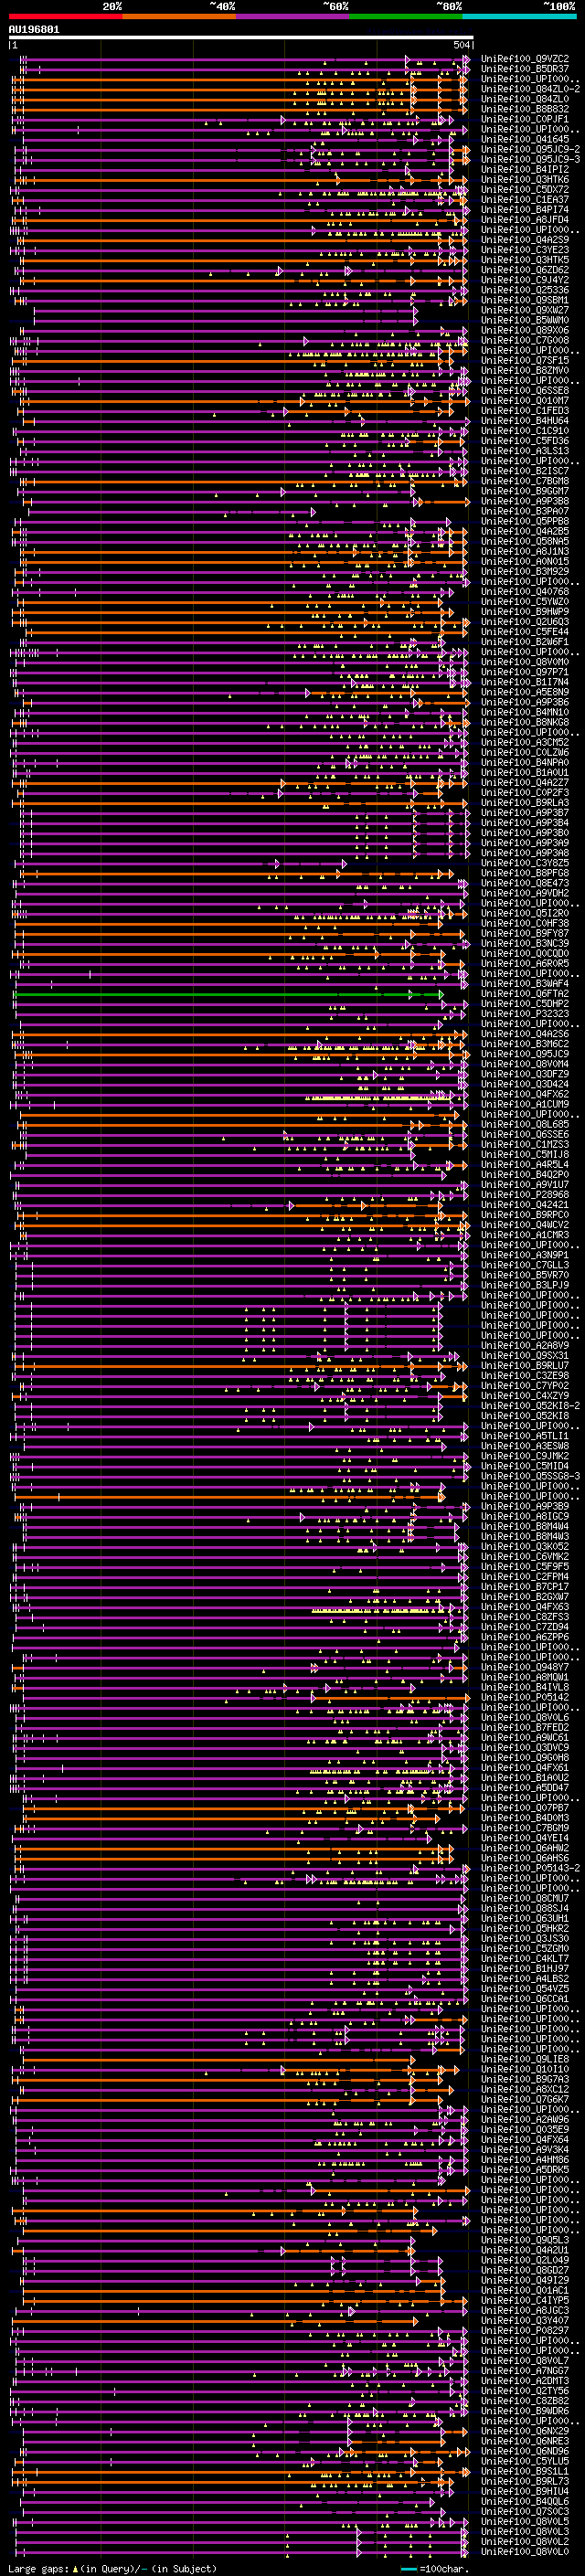
Task: Click the red ~20% identity legend bar
Action: click(65, 16)
